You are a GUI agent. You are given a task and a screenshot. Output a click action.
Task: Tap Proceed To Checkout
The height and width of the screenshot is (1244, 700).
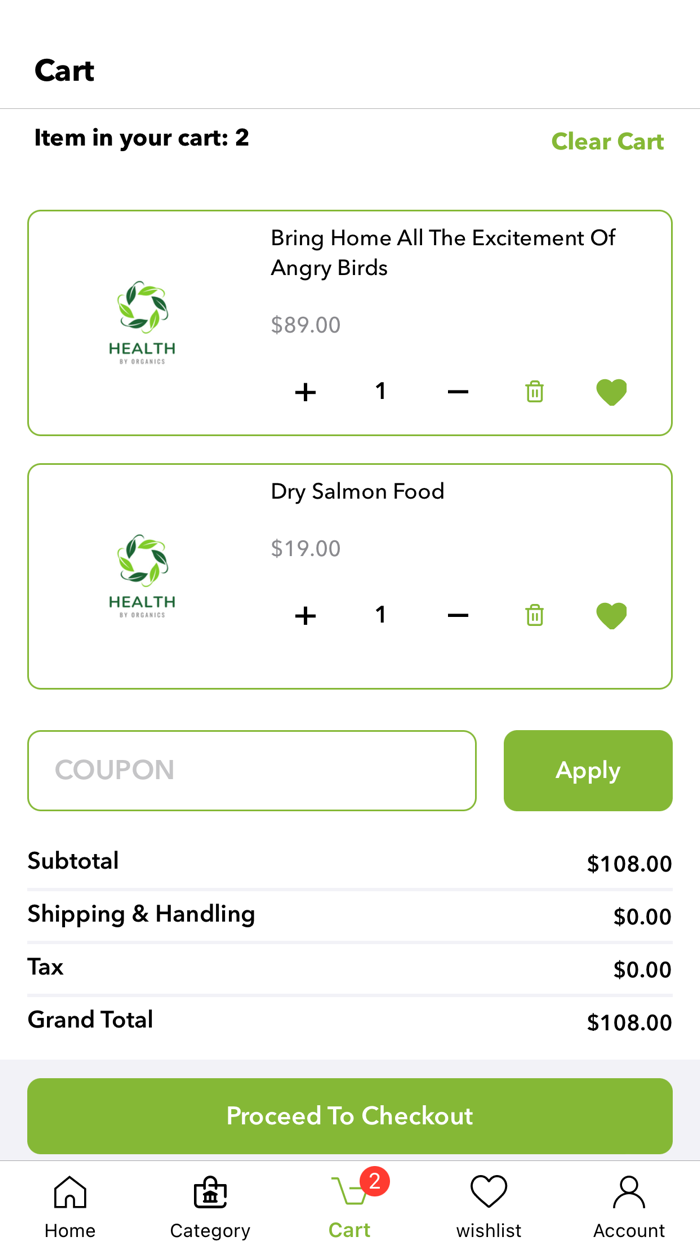[349, 1115]
